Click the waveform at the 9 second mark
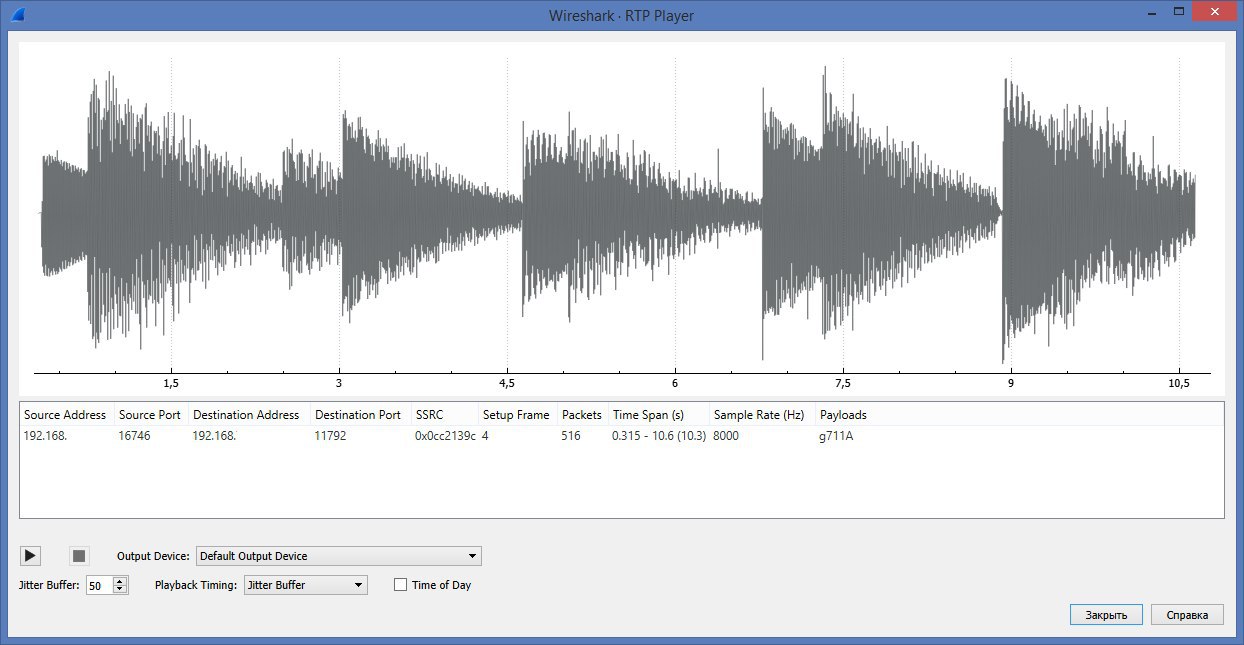 click(1010, 212)
